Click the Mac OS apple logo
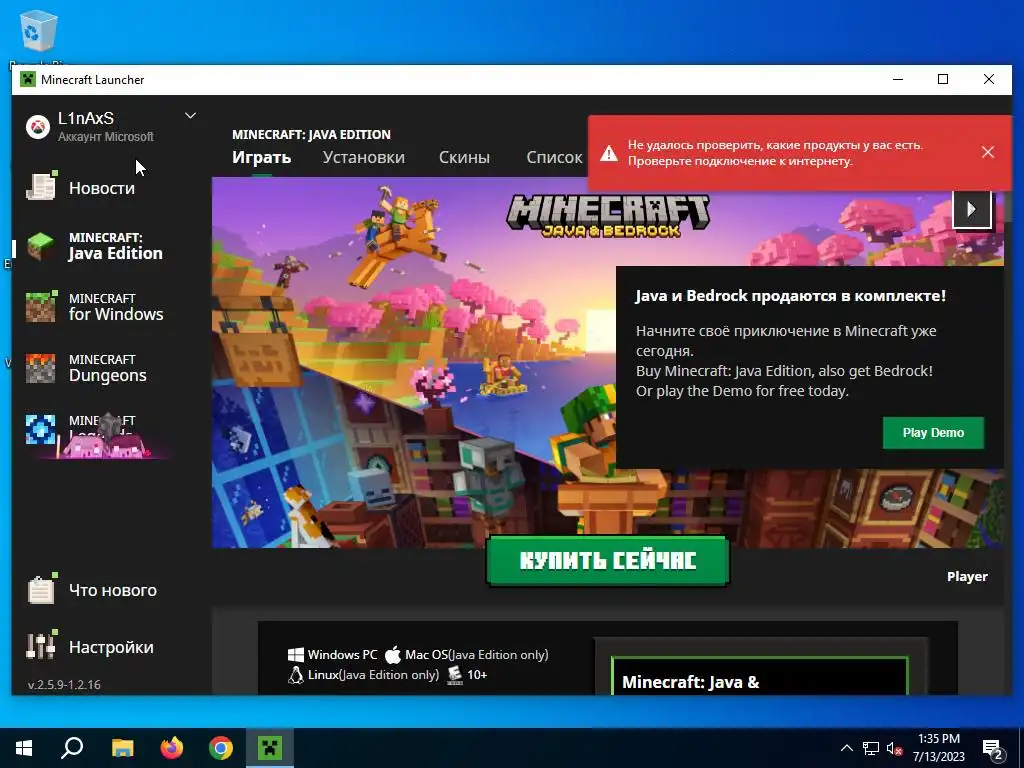 392,654
